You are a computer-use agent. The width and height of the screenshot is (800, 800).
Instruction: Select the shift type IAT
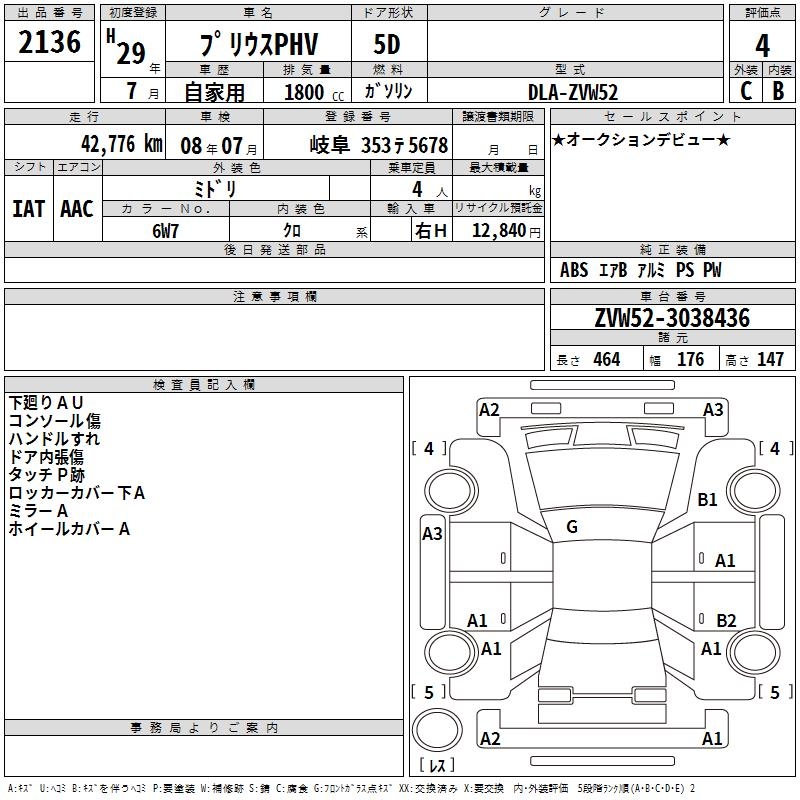tap(28, 209)
